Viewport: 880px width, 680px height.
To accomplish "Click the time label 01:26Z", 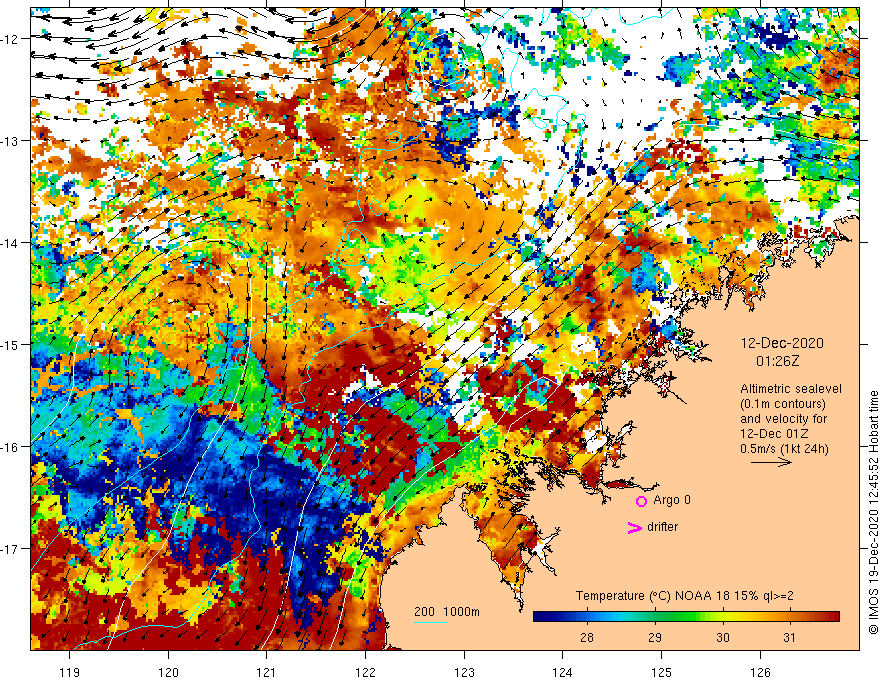I will click(x=777, y=361).
